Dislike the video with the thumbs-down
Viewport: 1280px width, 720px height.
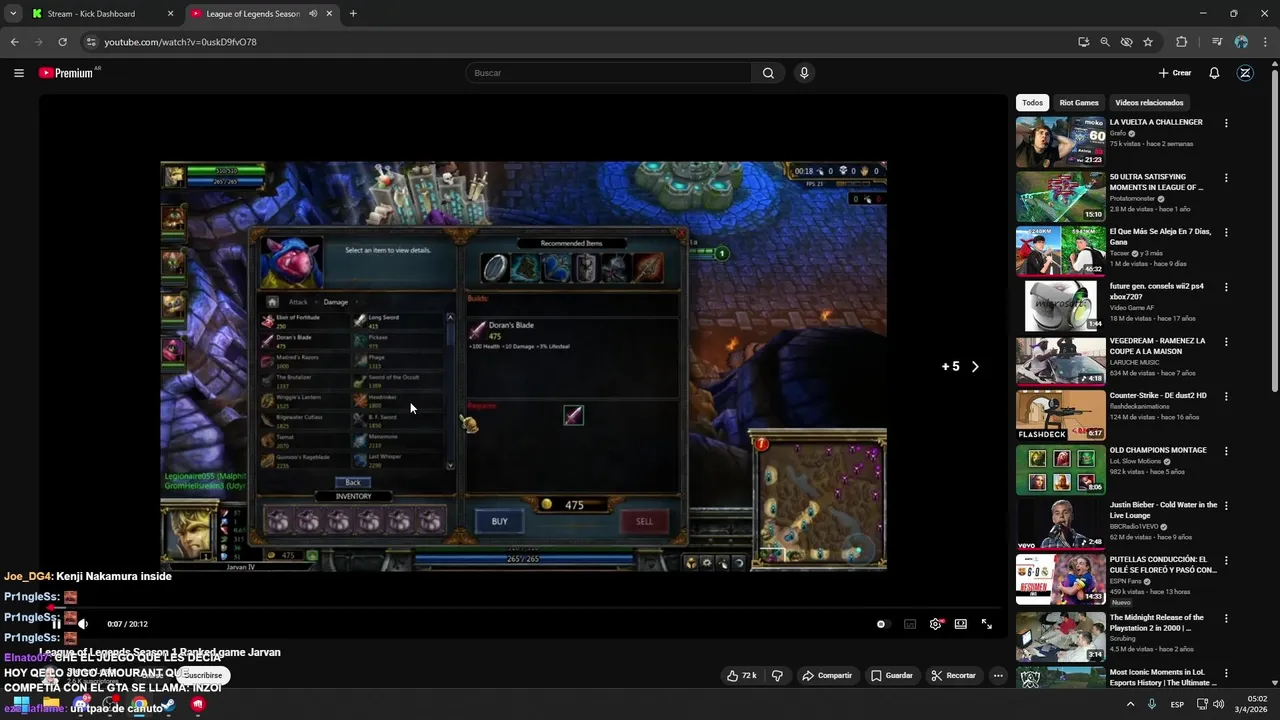tap(777, 676)
